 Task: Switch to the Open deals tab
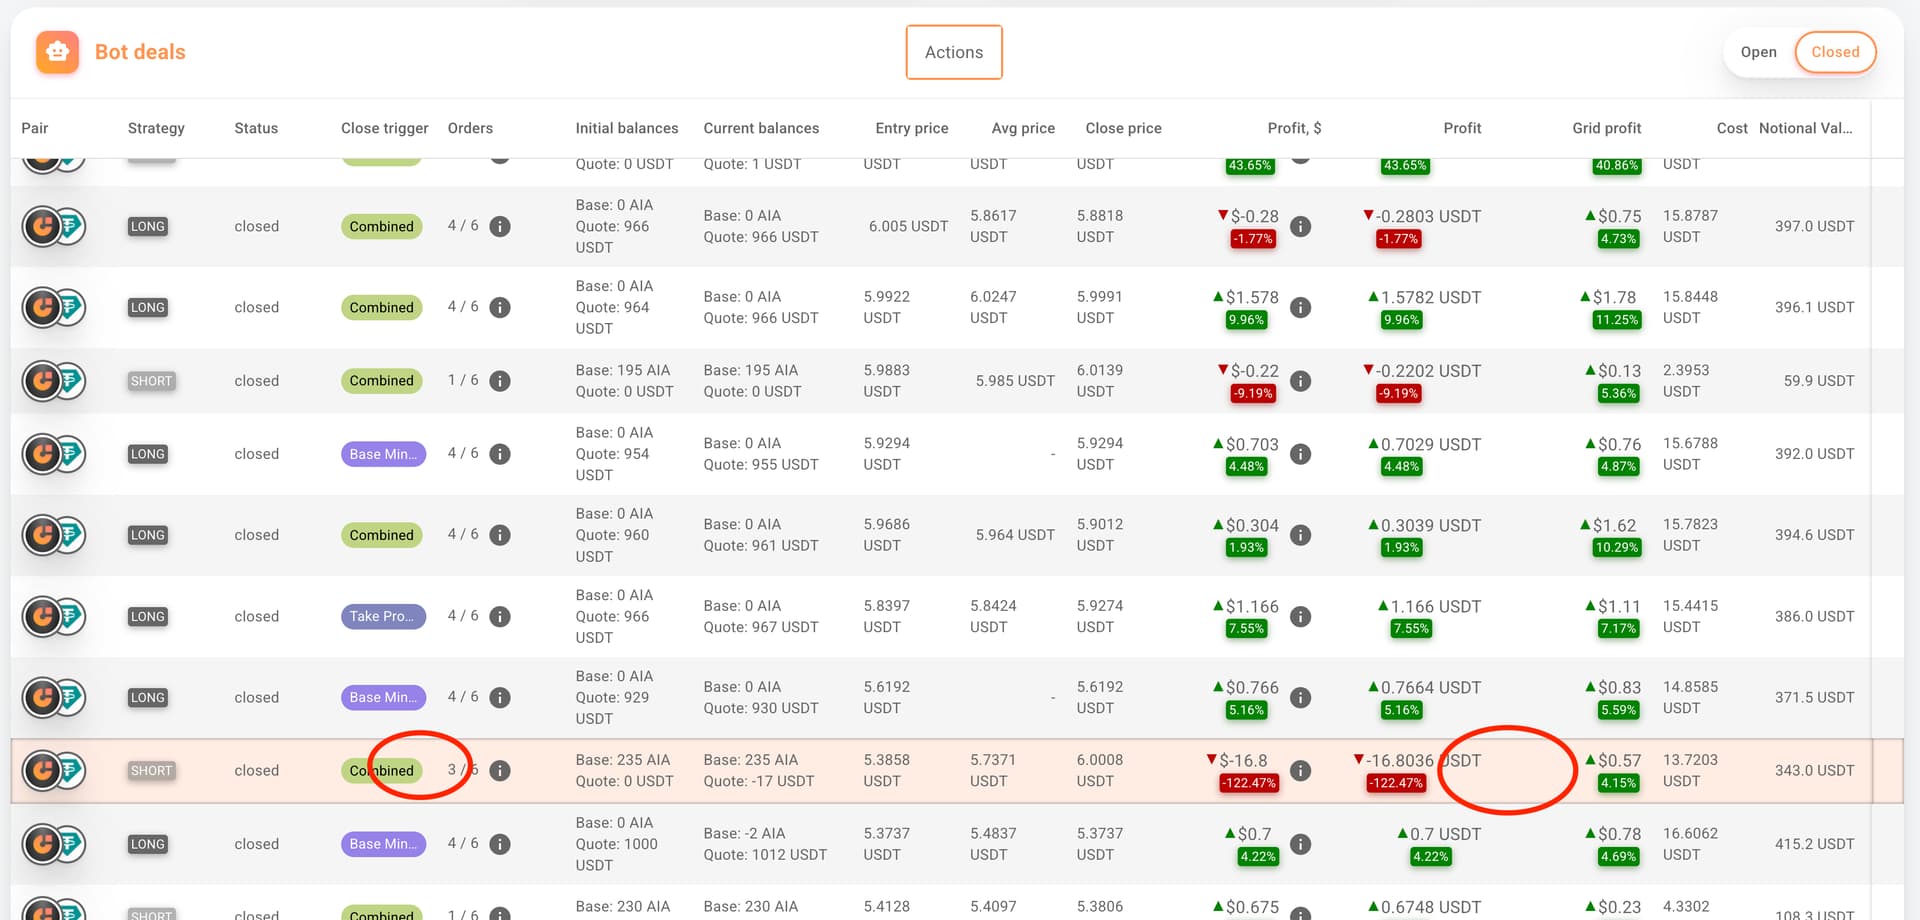point(1757,52)
